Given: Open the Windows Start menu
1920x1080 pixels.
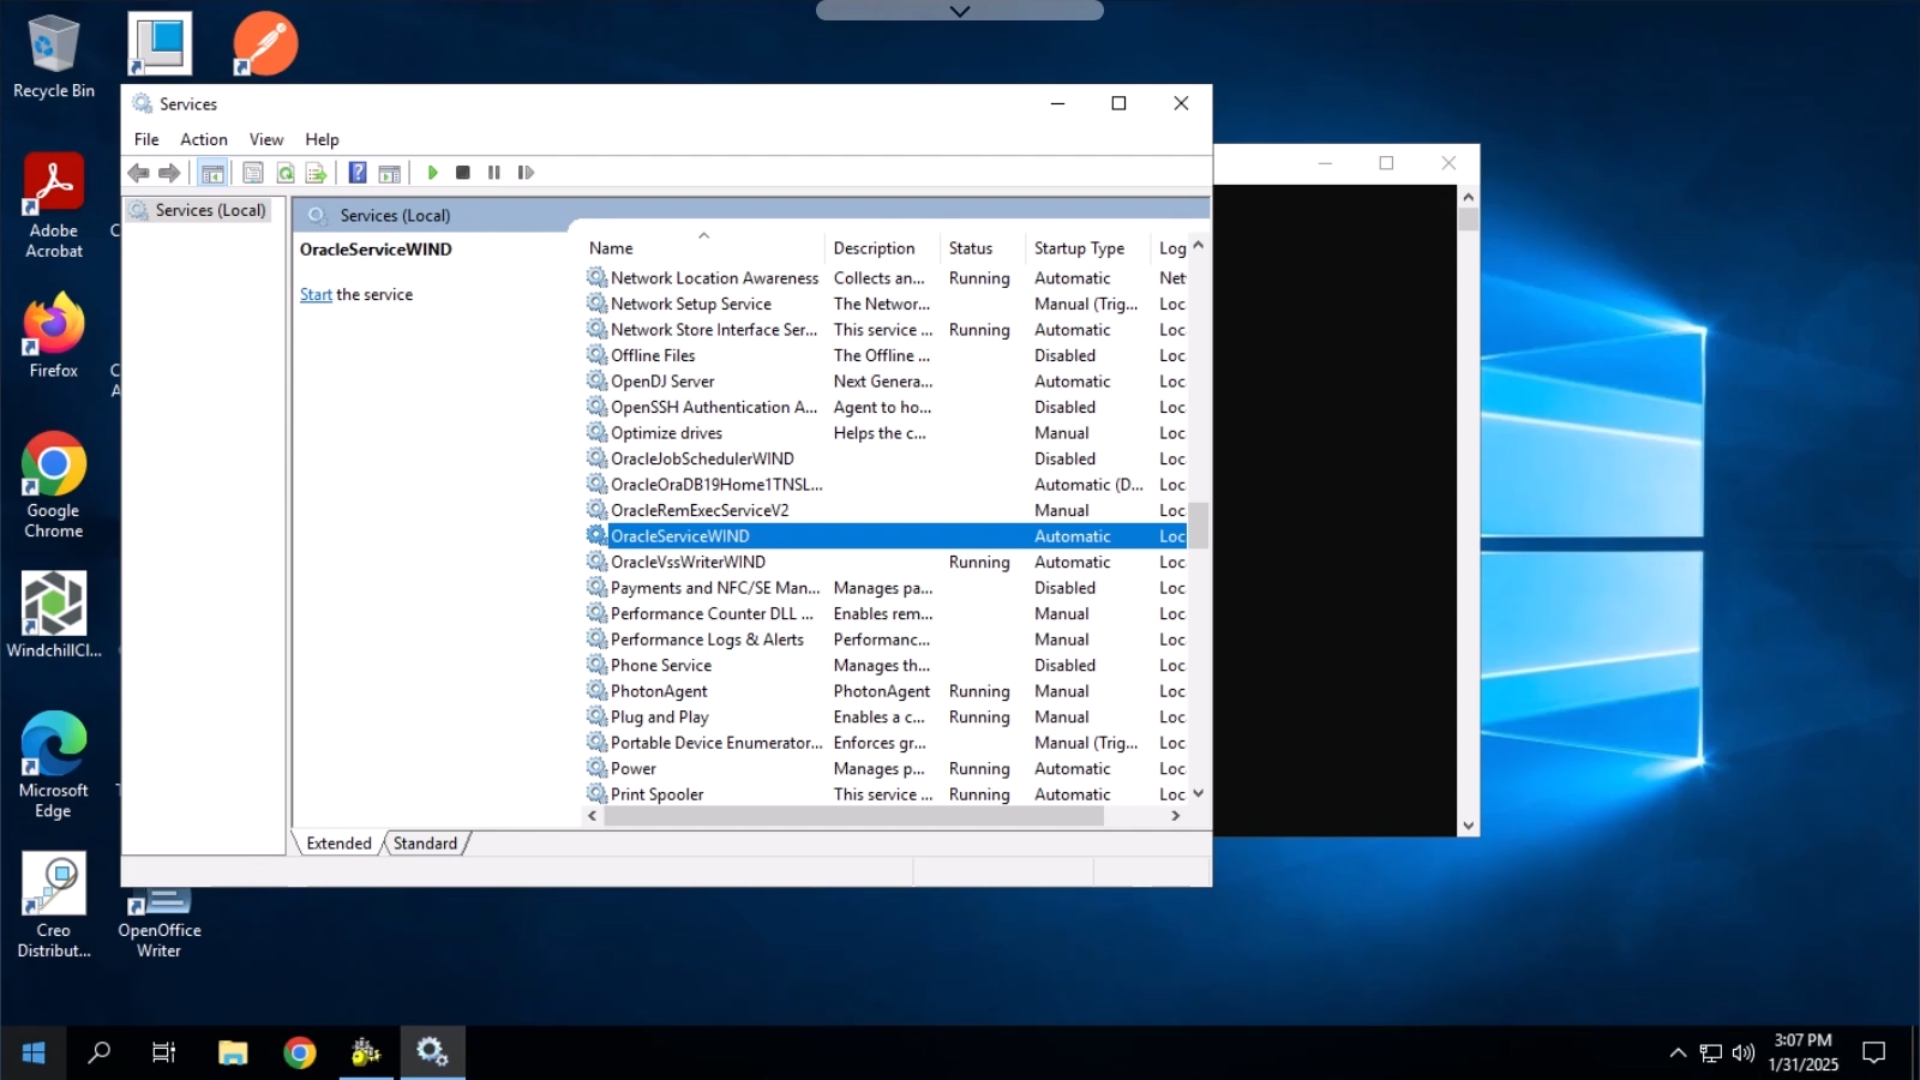Looking at the screenshot, I should (x=33, y=1053).
